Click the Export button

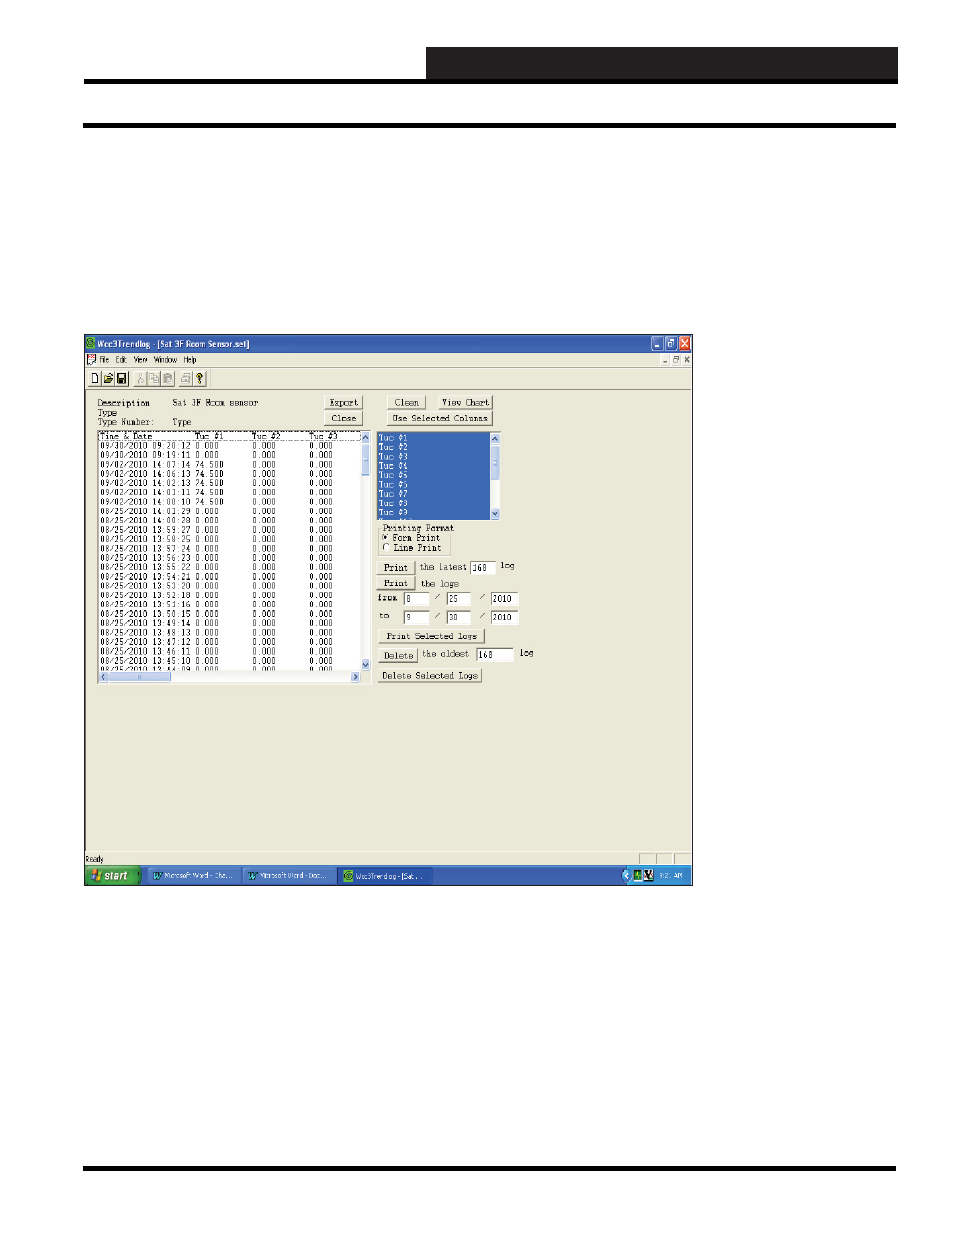point(344,403)
